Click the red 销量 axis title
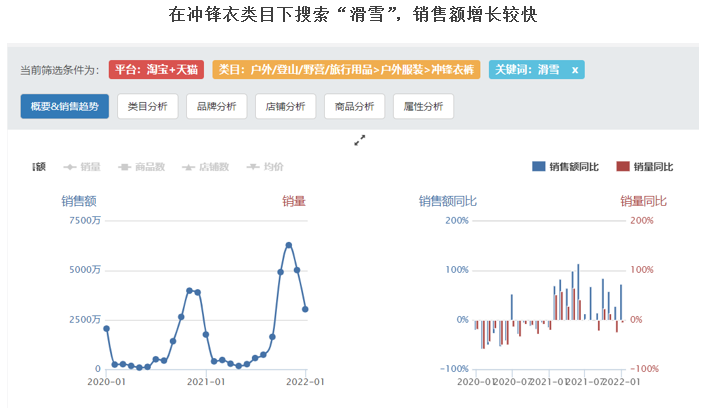This screenshot has height=414, width=724. (294, 201)
